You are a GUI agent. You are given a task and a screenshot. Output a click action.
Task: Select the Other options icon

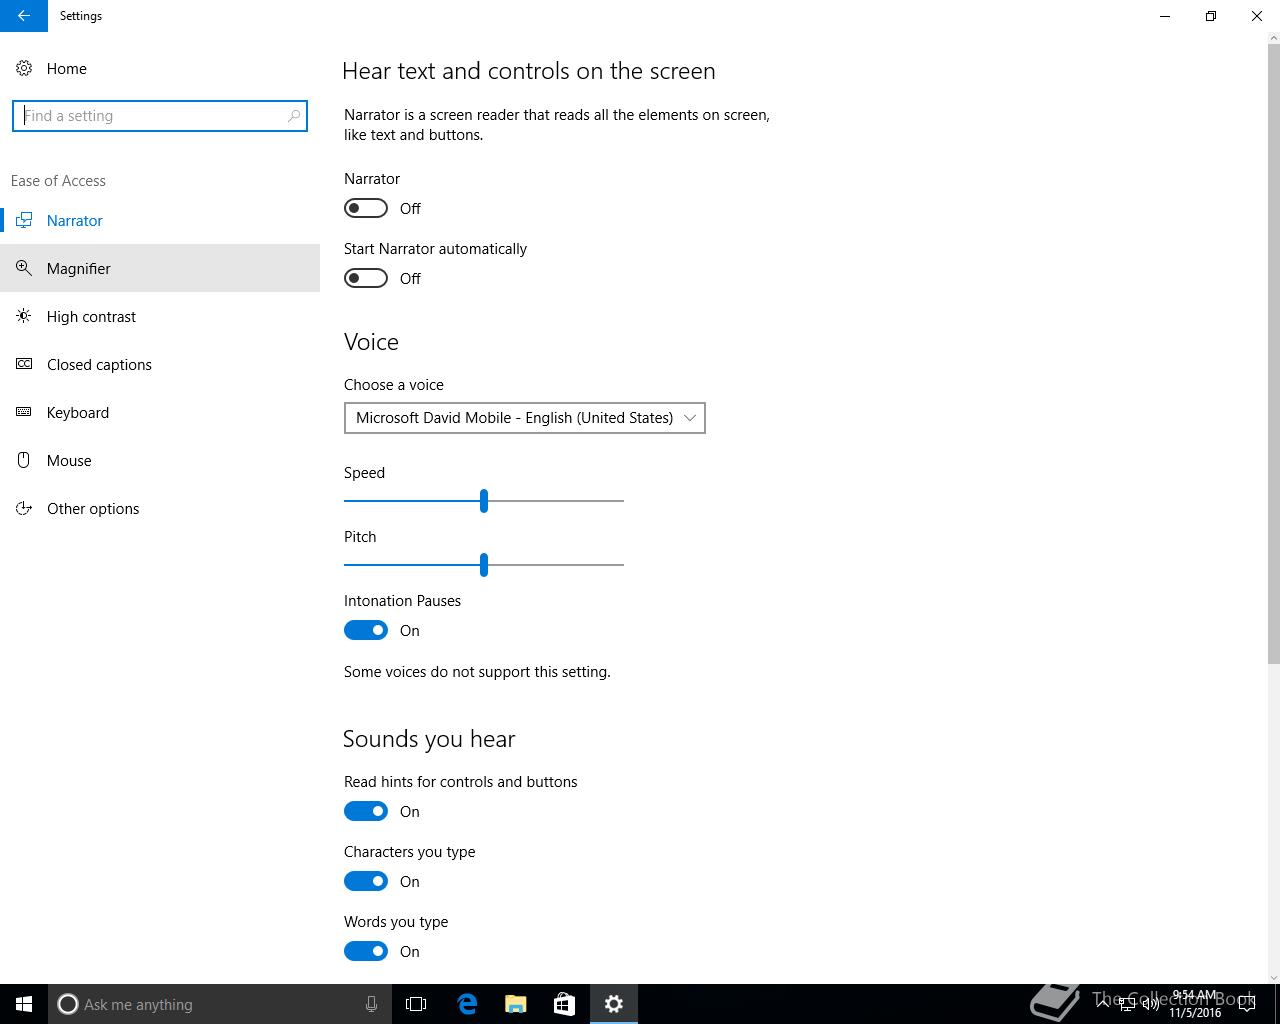[24, 508]
